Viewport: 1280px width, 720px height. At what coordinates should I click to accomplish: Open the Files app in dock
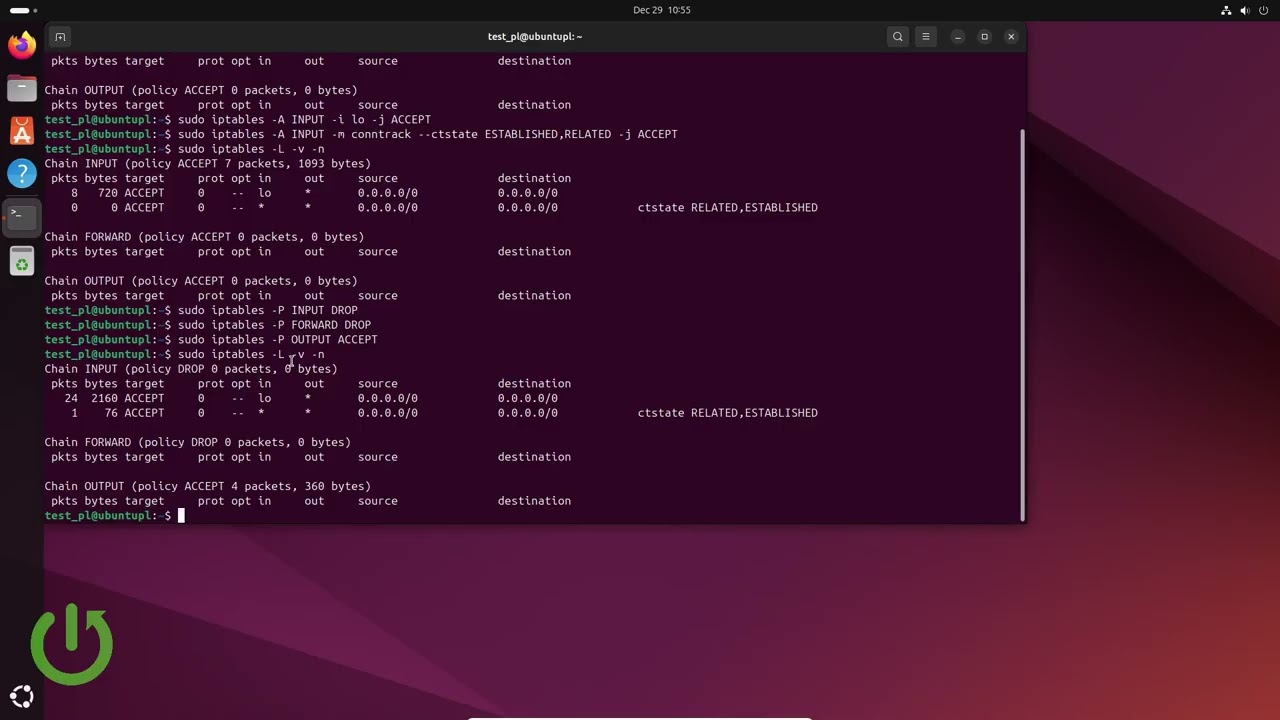pyautogui.click(x=22, y=88)
